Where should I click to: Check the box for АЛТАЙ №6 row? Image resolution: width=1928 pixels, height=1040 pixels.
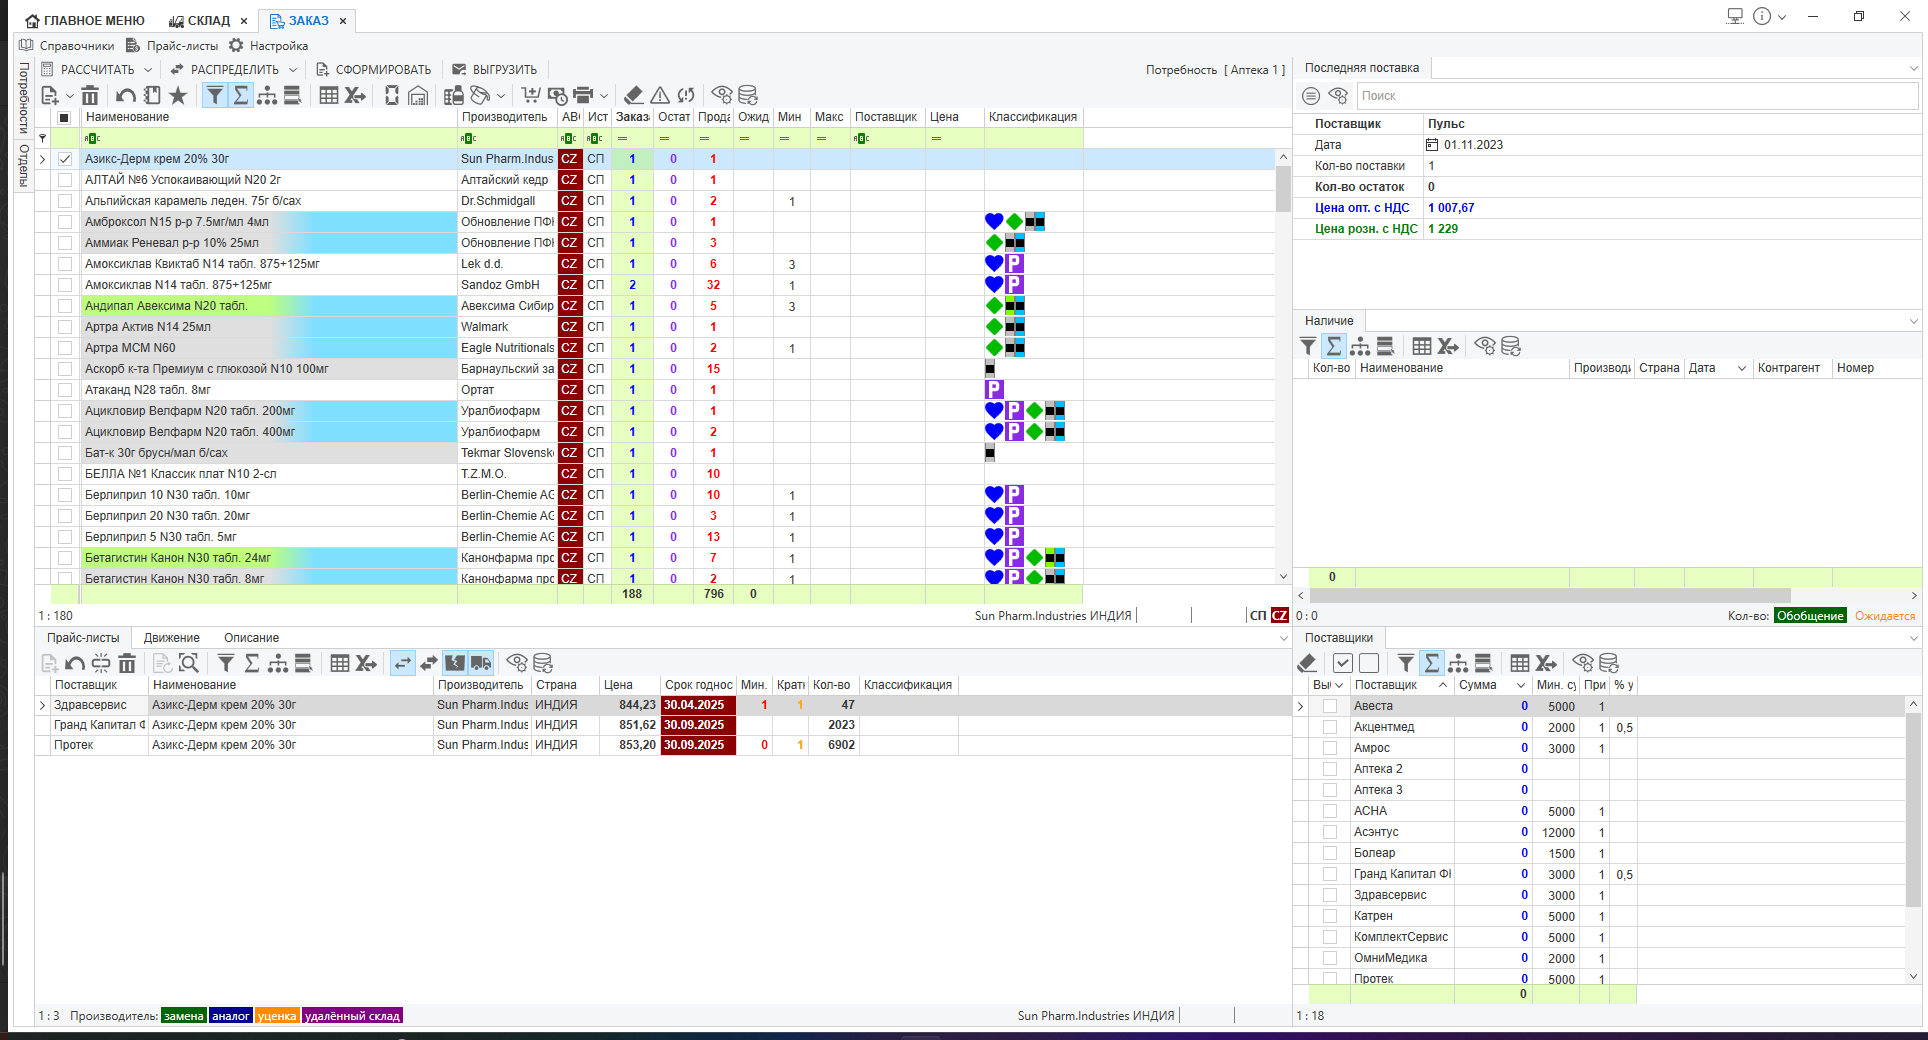(x=65, y=180)
